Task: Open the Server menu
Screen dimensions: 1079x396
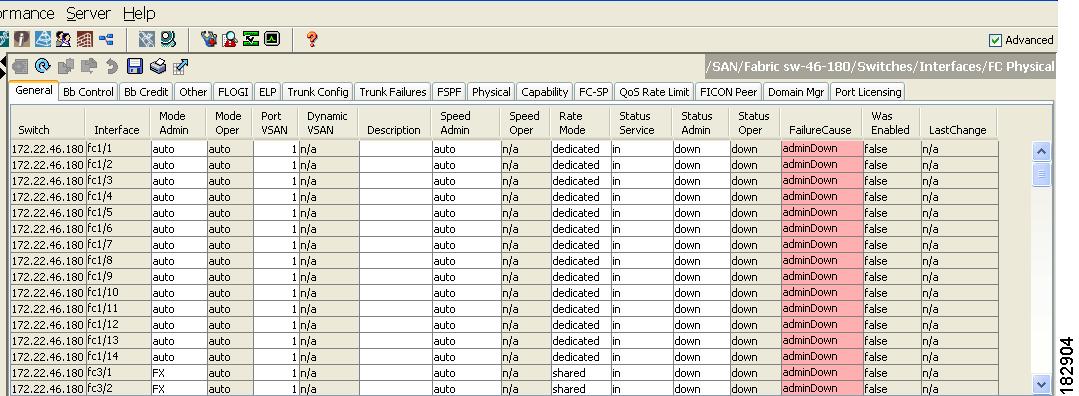Action: (x=88, y=13)
